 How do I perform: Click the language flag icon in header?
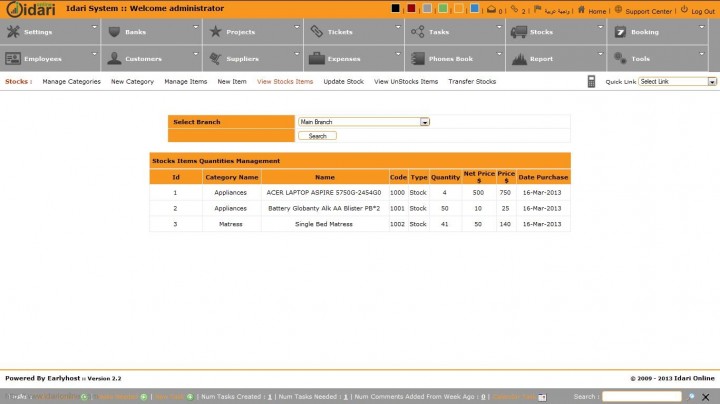(538, 9)
